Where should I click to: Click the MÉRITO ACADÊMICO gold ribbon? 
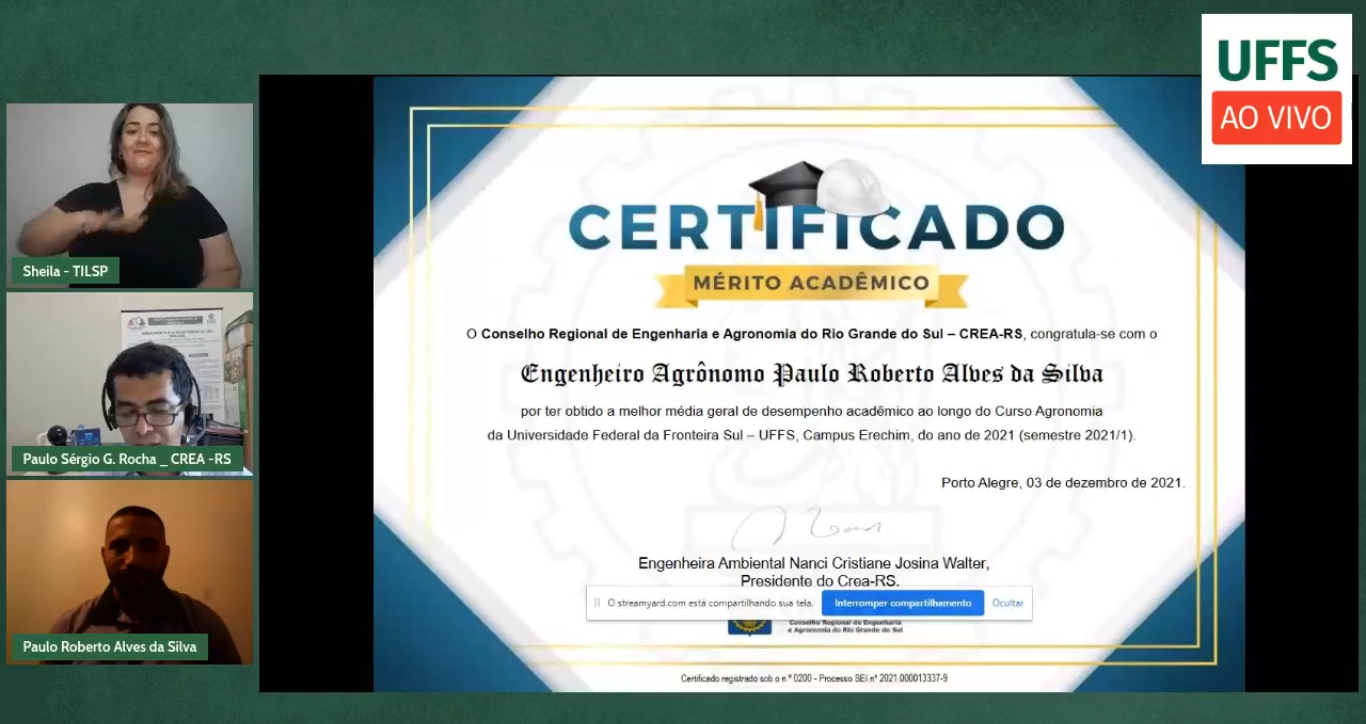pyautogui.click(x=811, y=284)
